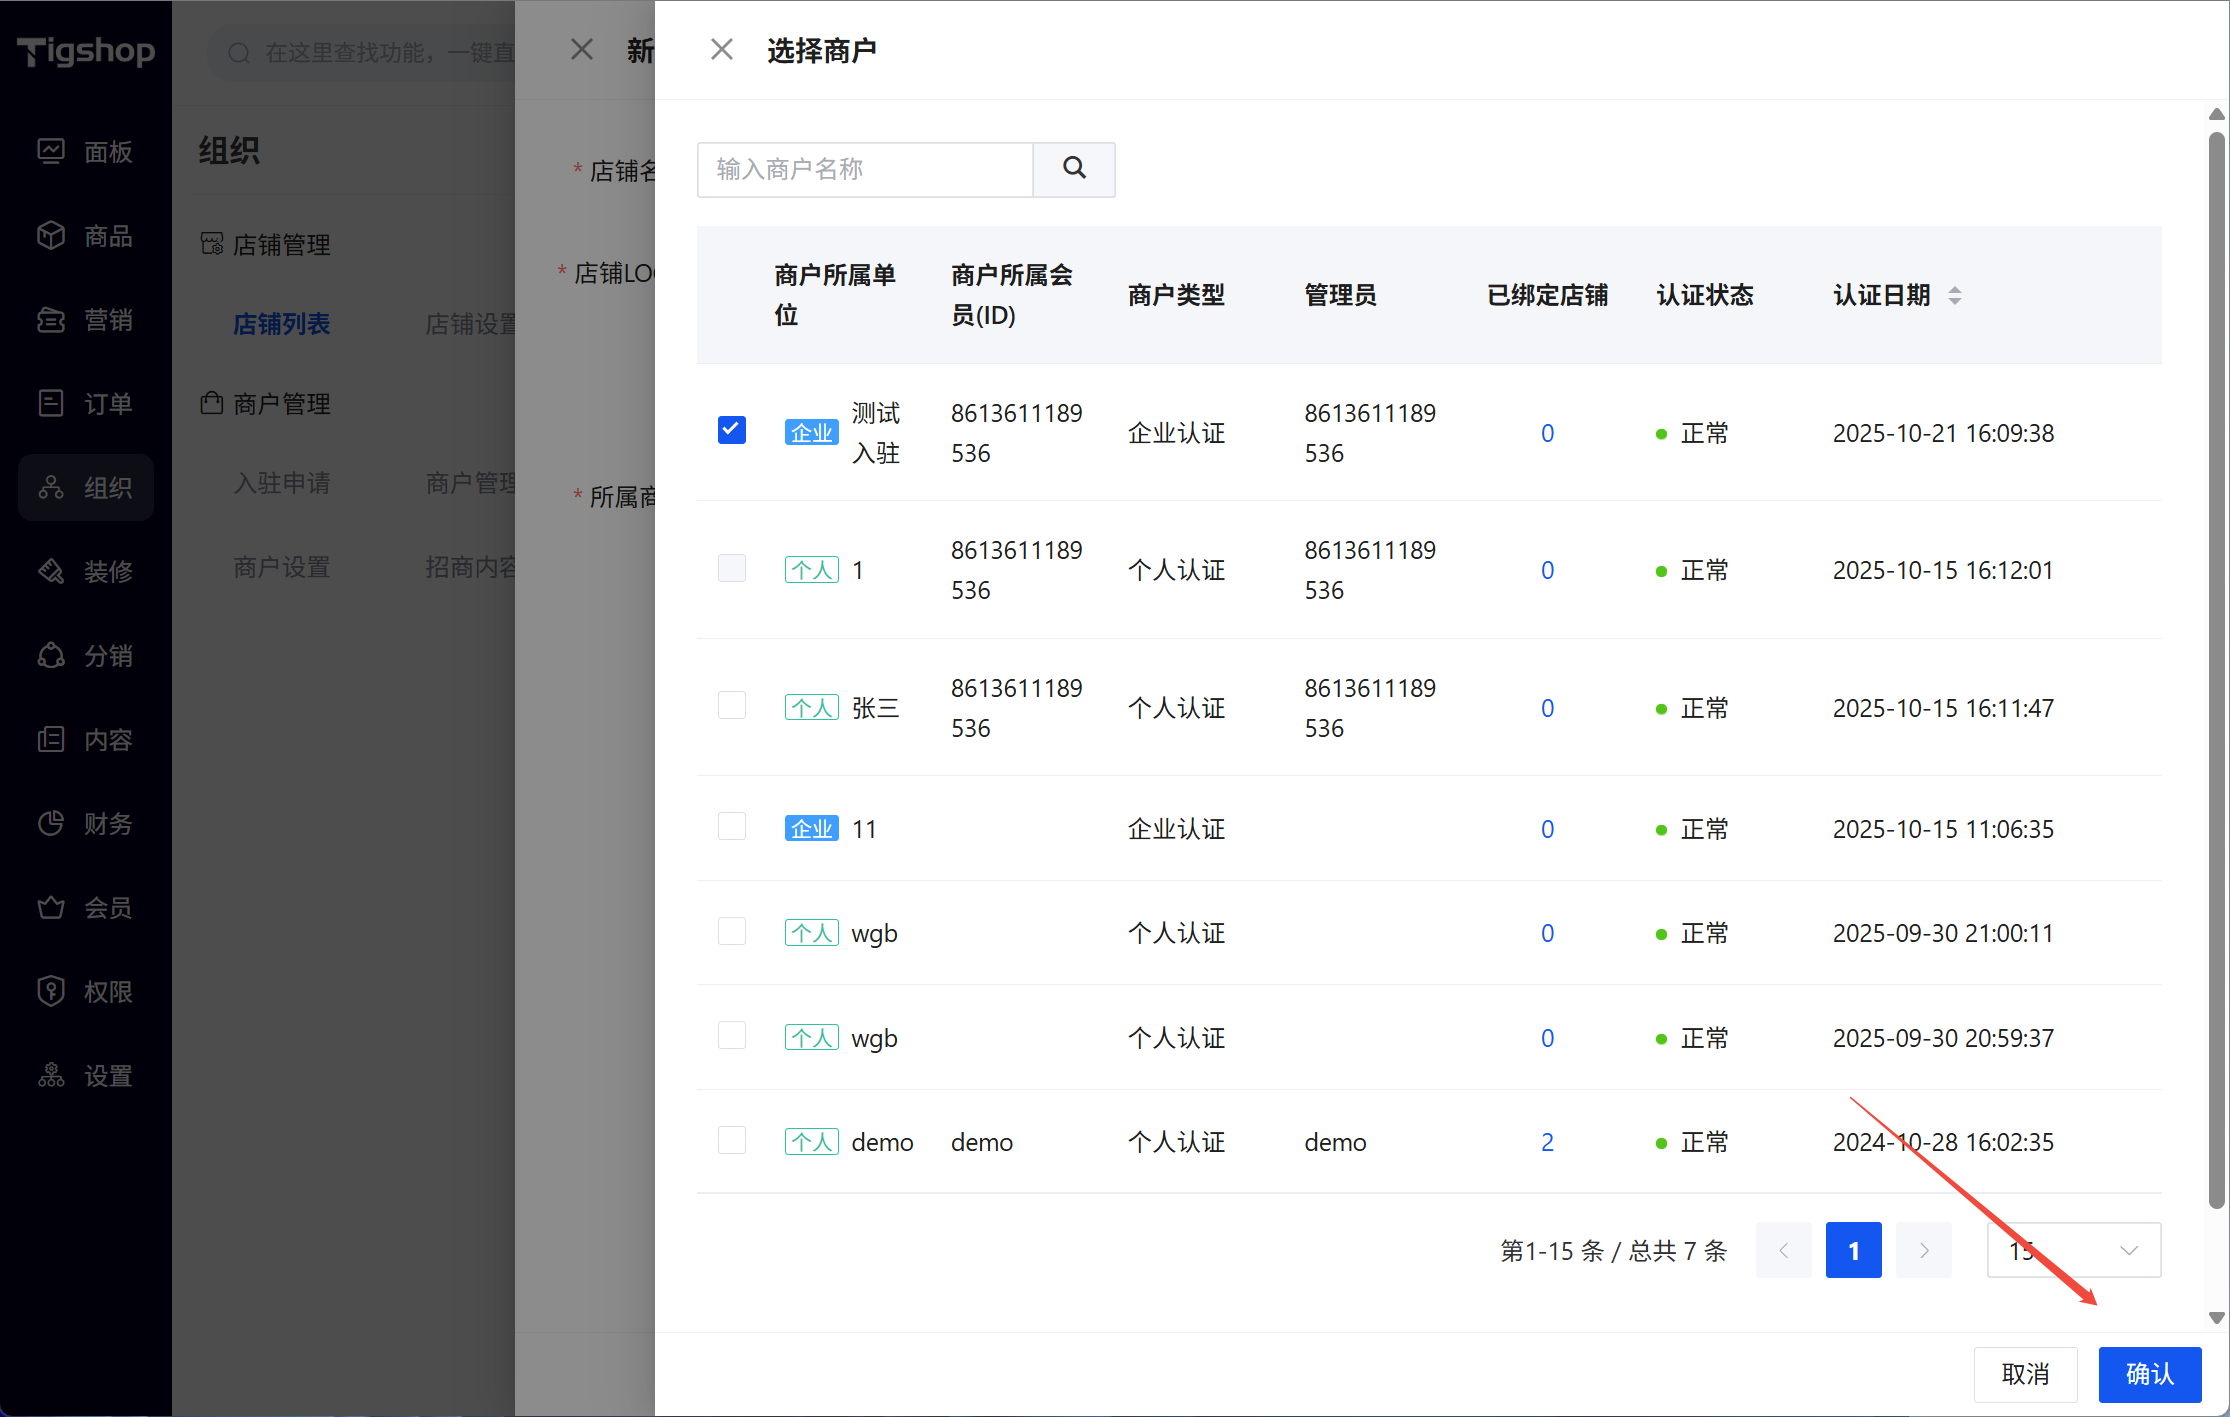The width and height of the screenshot is (2230, 1417).
Task: Tick the checkbox for merchant 11
Action: pos(732,826)
